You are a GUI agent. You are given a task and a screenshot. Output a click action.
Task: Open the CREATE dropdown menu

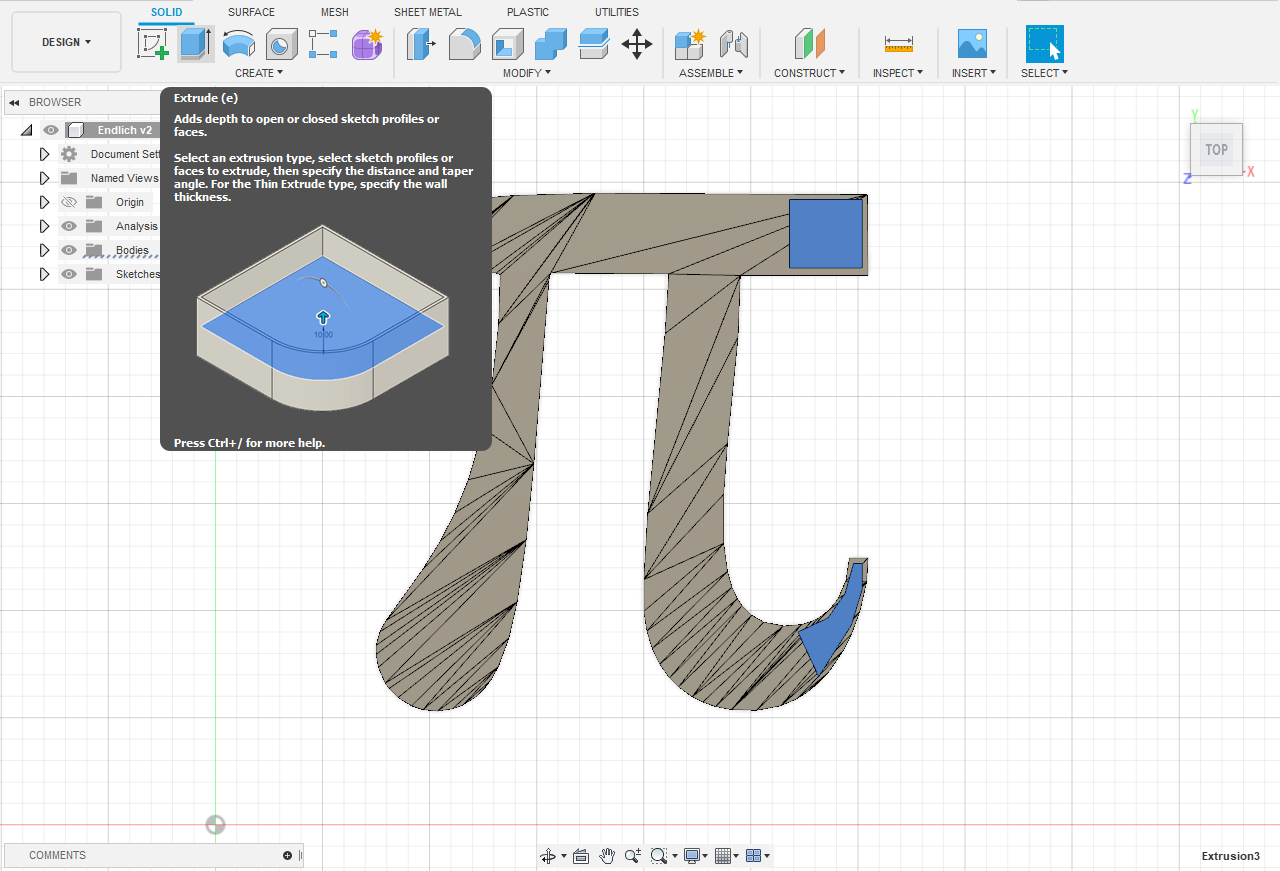[258, 72]
